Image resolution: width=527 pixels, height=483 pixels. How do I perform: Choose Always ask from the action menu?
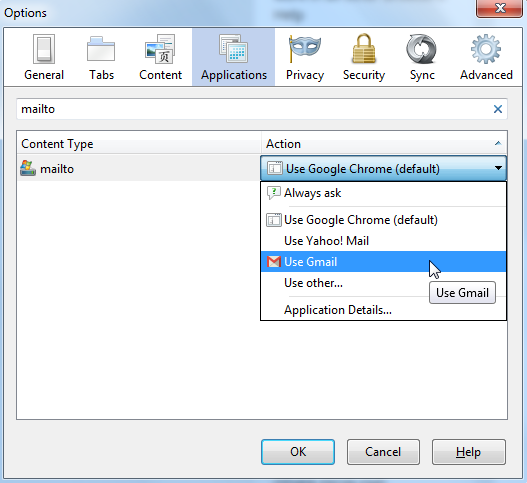(x=383, y=193)
